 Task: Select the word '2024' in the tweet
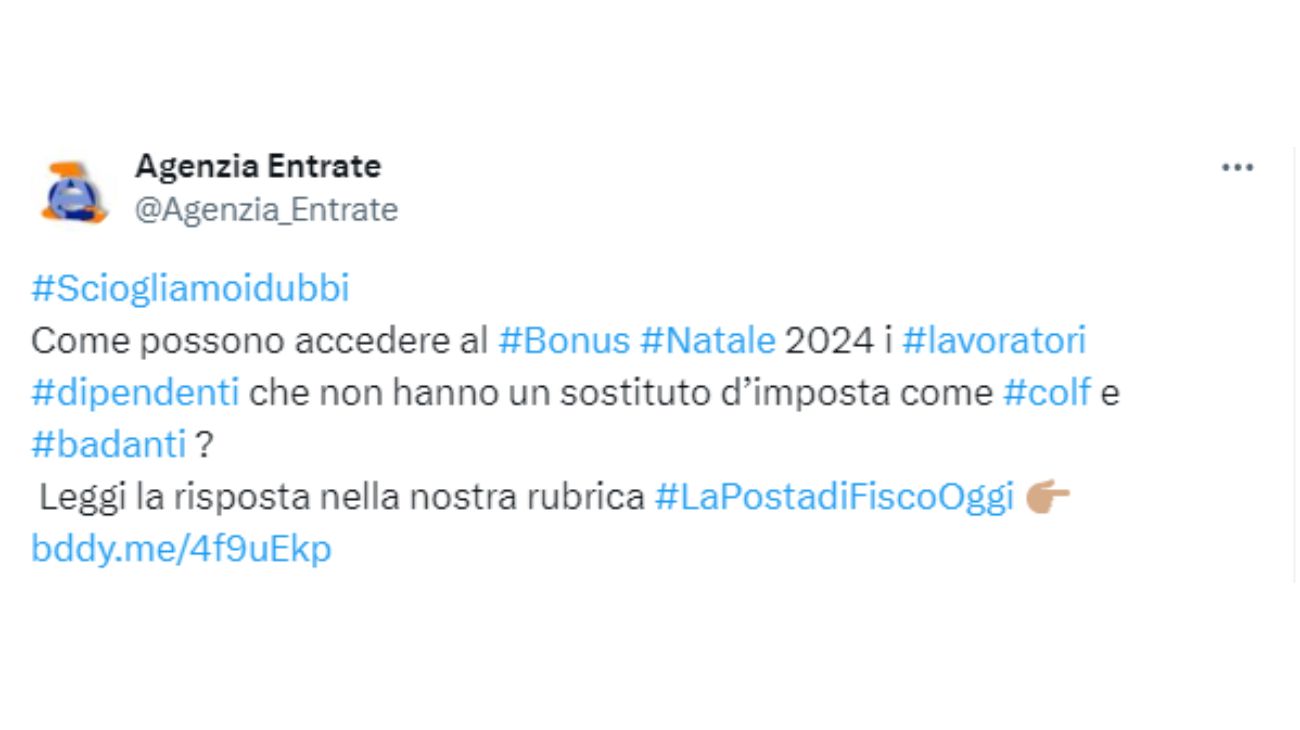pos(830,340)
